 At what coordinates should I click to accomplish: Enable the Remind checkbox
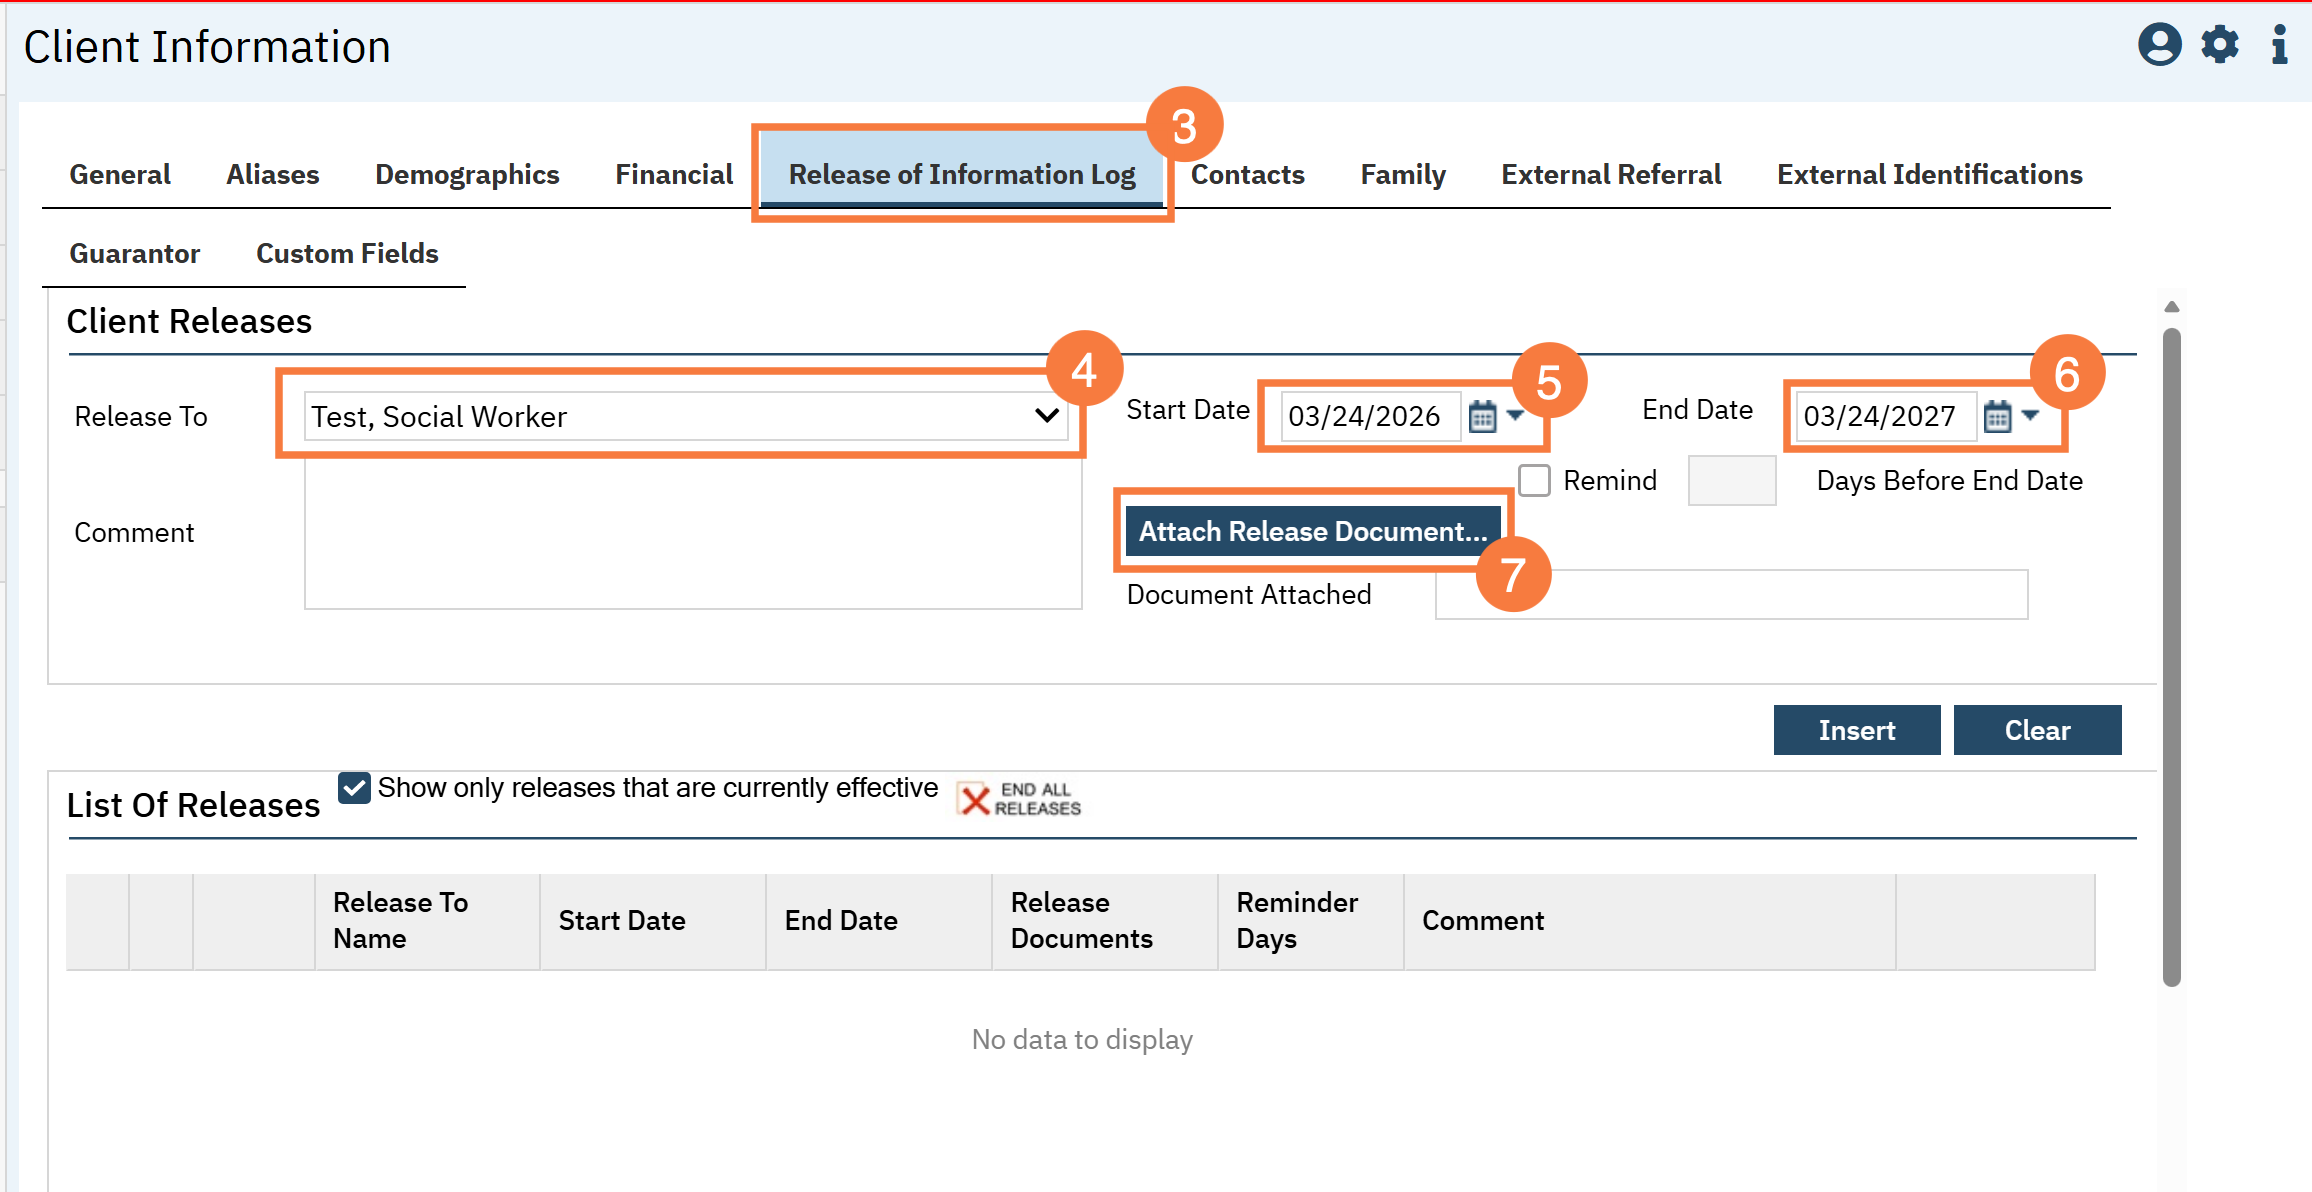point(1535,481)
